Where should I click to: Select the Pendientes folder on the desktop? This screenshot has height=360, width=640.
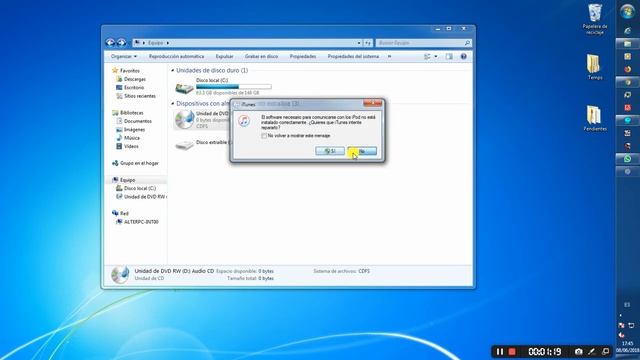[595, 119]
